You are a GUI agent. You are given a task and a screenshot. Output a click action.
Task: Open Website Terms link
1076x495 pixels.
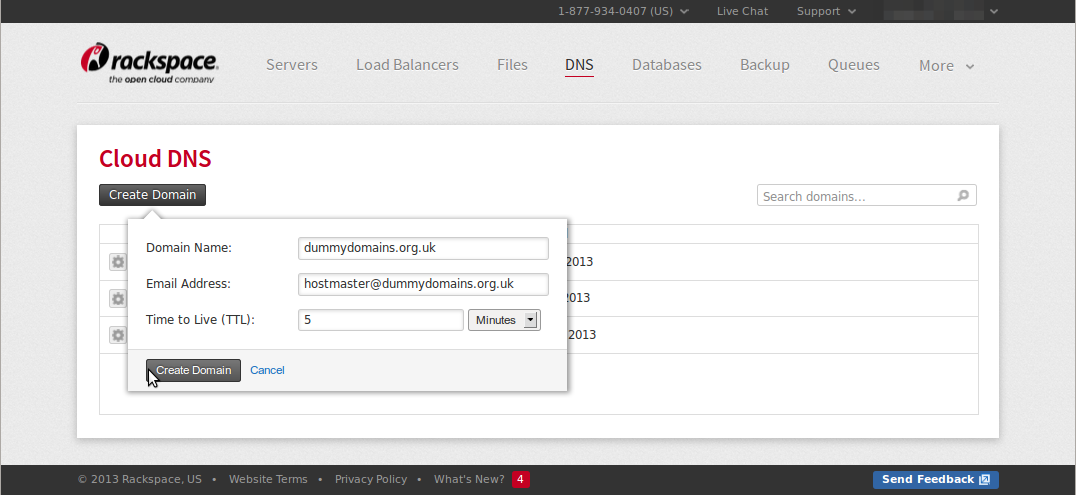[268, 479]
